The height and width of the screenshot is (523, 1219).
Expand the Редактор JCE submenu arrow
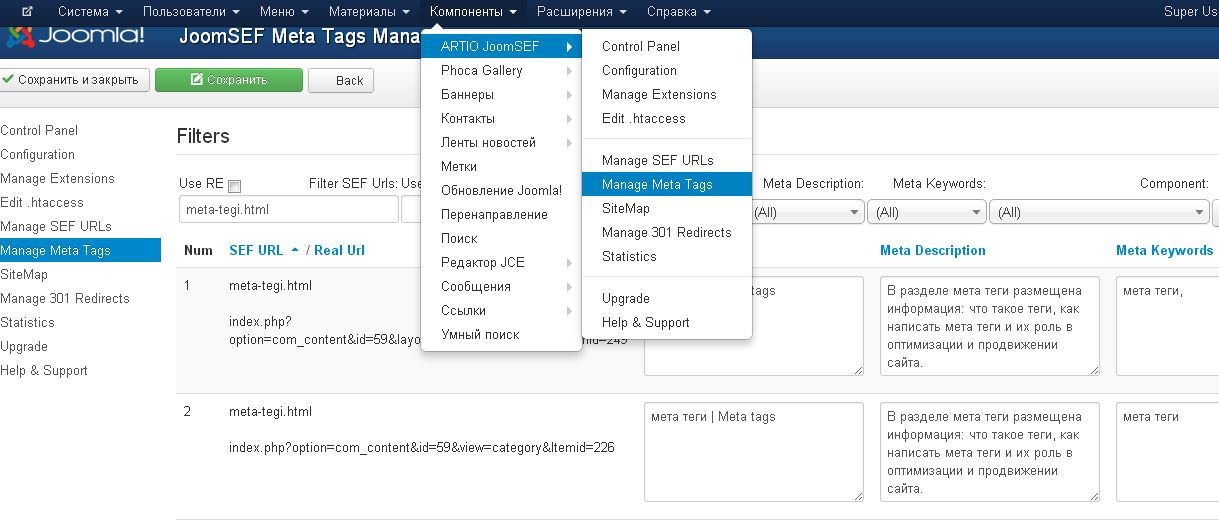(569, 263)
